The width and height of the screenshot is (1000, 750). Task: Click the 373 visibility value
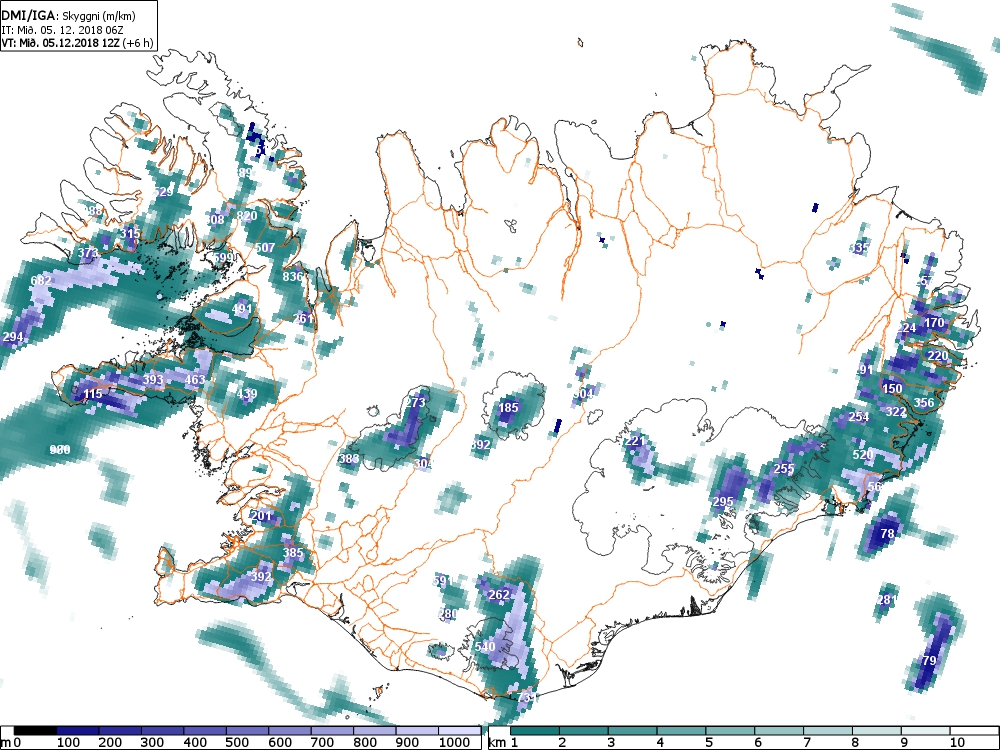point(88,253)
